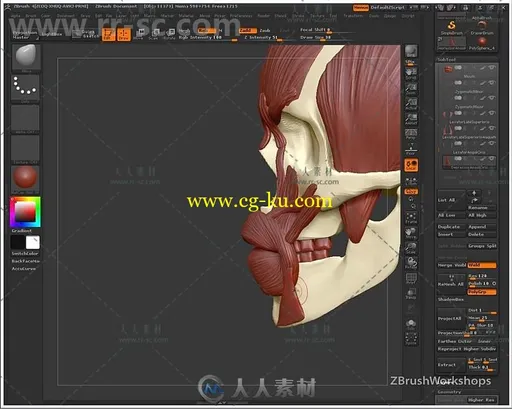
Task: Click the Scale view icon on right shelf
Action: 411,248
